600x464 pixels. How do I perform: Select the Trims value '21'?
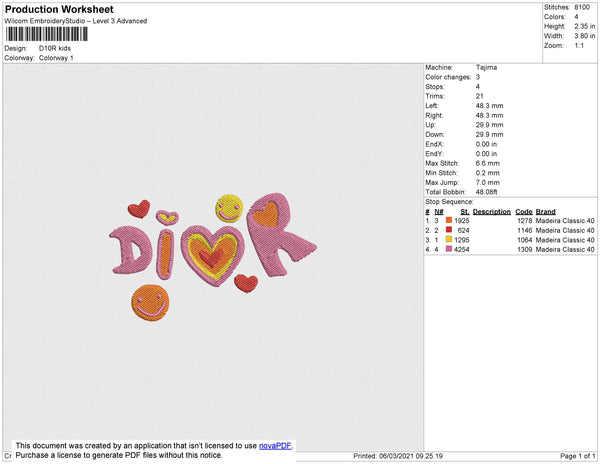click(x=480, y=96)
